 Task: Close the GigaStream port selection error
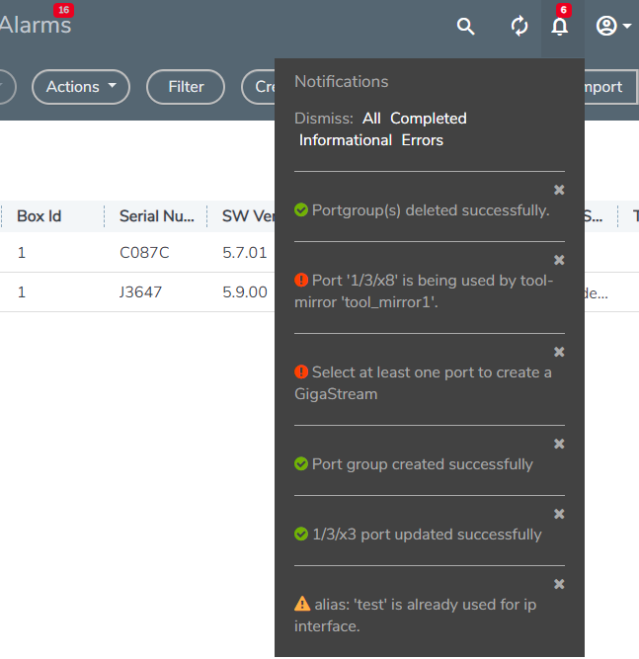point(559,352)
